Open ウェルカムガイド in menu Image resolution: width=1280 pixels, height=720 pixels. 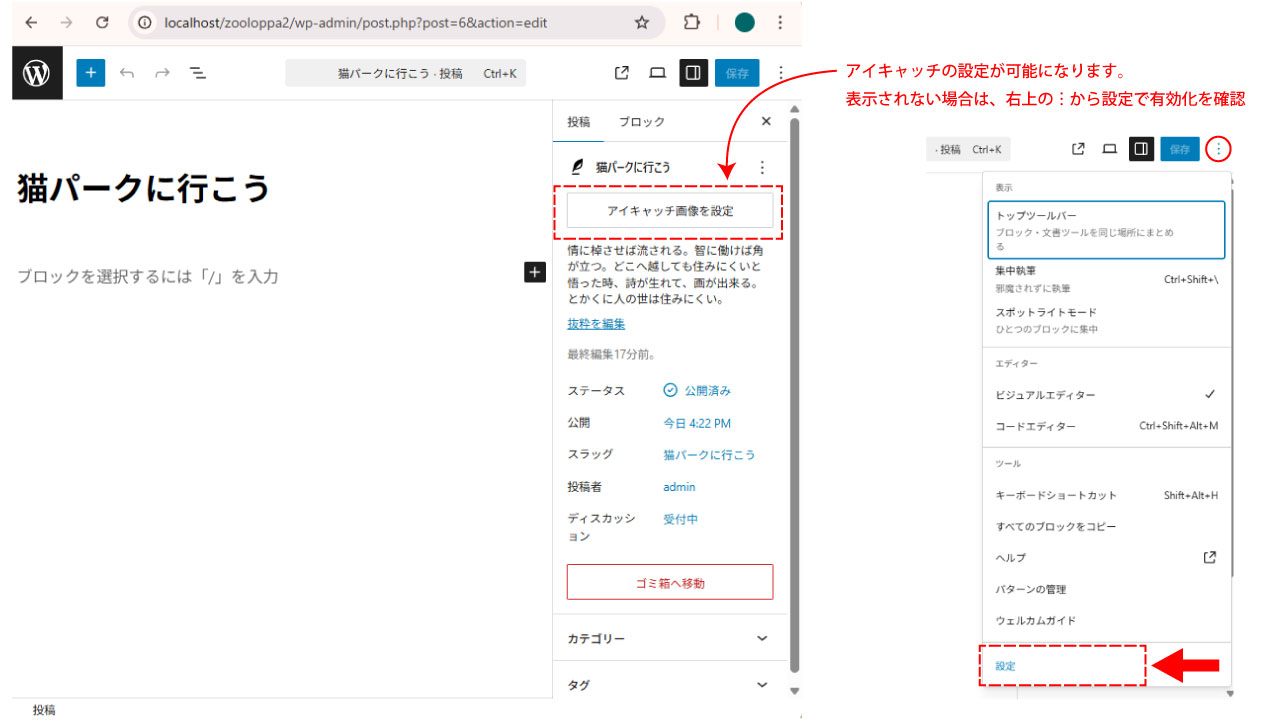tap(1106, 620)
